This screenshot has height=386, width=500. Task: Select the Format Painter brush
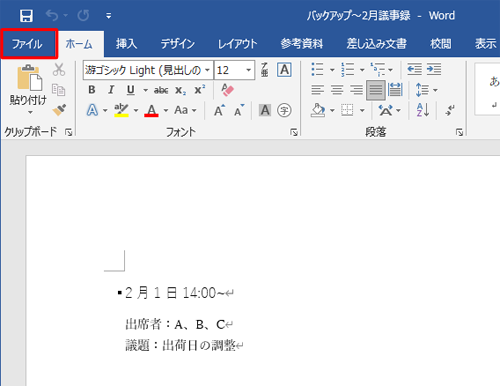tap(59, 110)
